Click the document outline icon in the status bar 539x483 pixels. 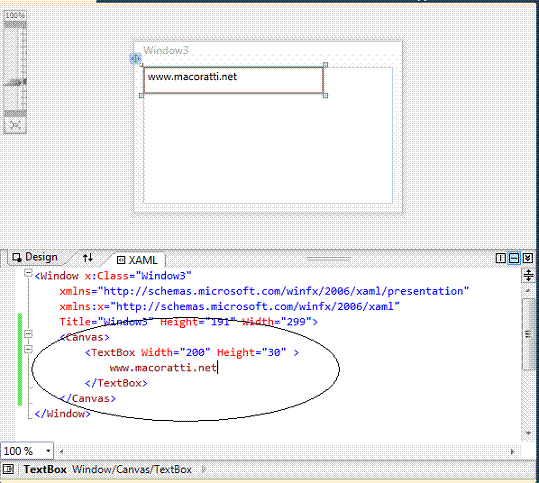point(8,469)
